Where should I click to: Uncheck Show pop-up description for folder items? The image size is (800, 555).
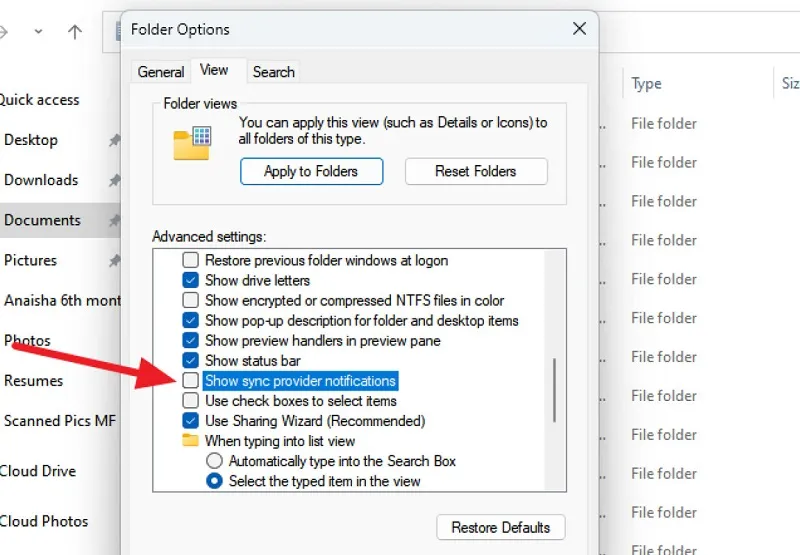190,320
